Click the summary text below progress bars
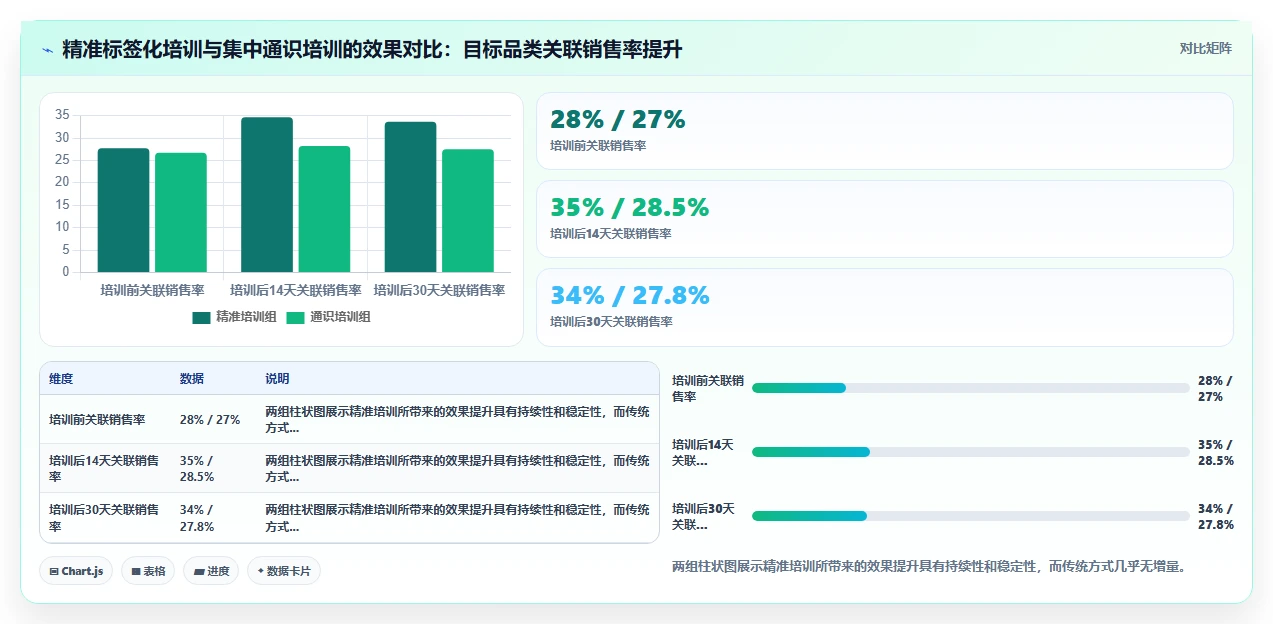The image size is (1273, 624). coord(929,566)
